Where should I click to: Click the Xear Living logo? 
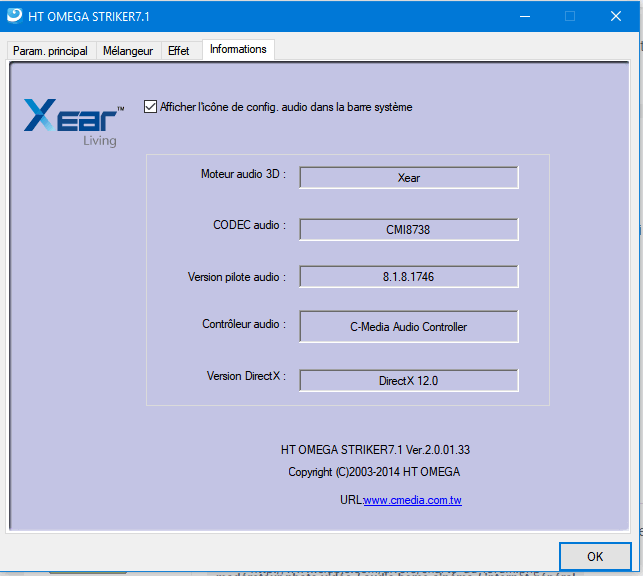pos(74,122)
